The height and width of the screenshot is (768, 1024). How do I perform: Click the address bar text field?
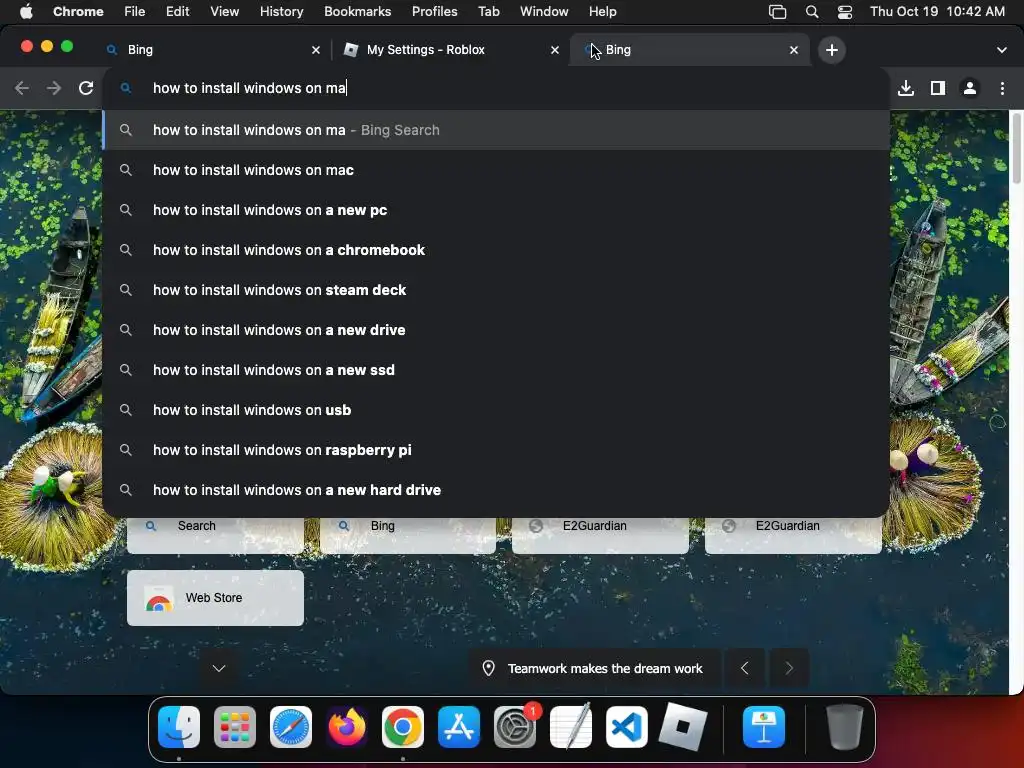tap(496, 88)
